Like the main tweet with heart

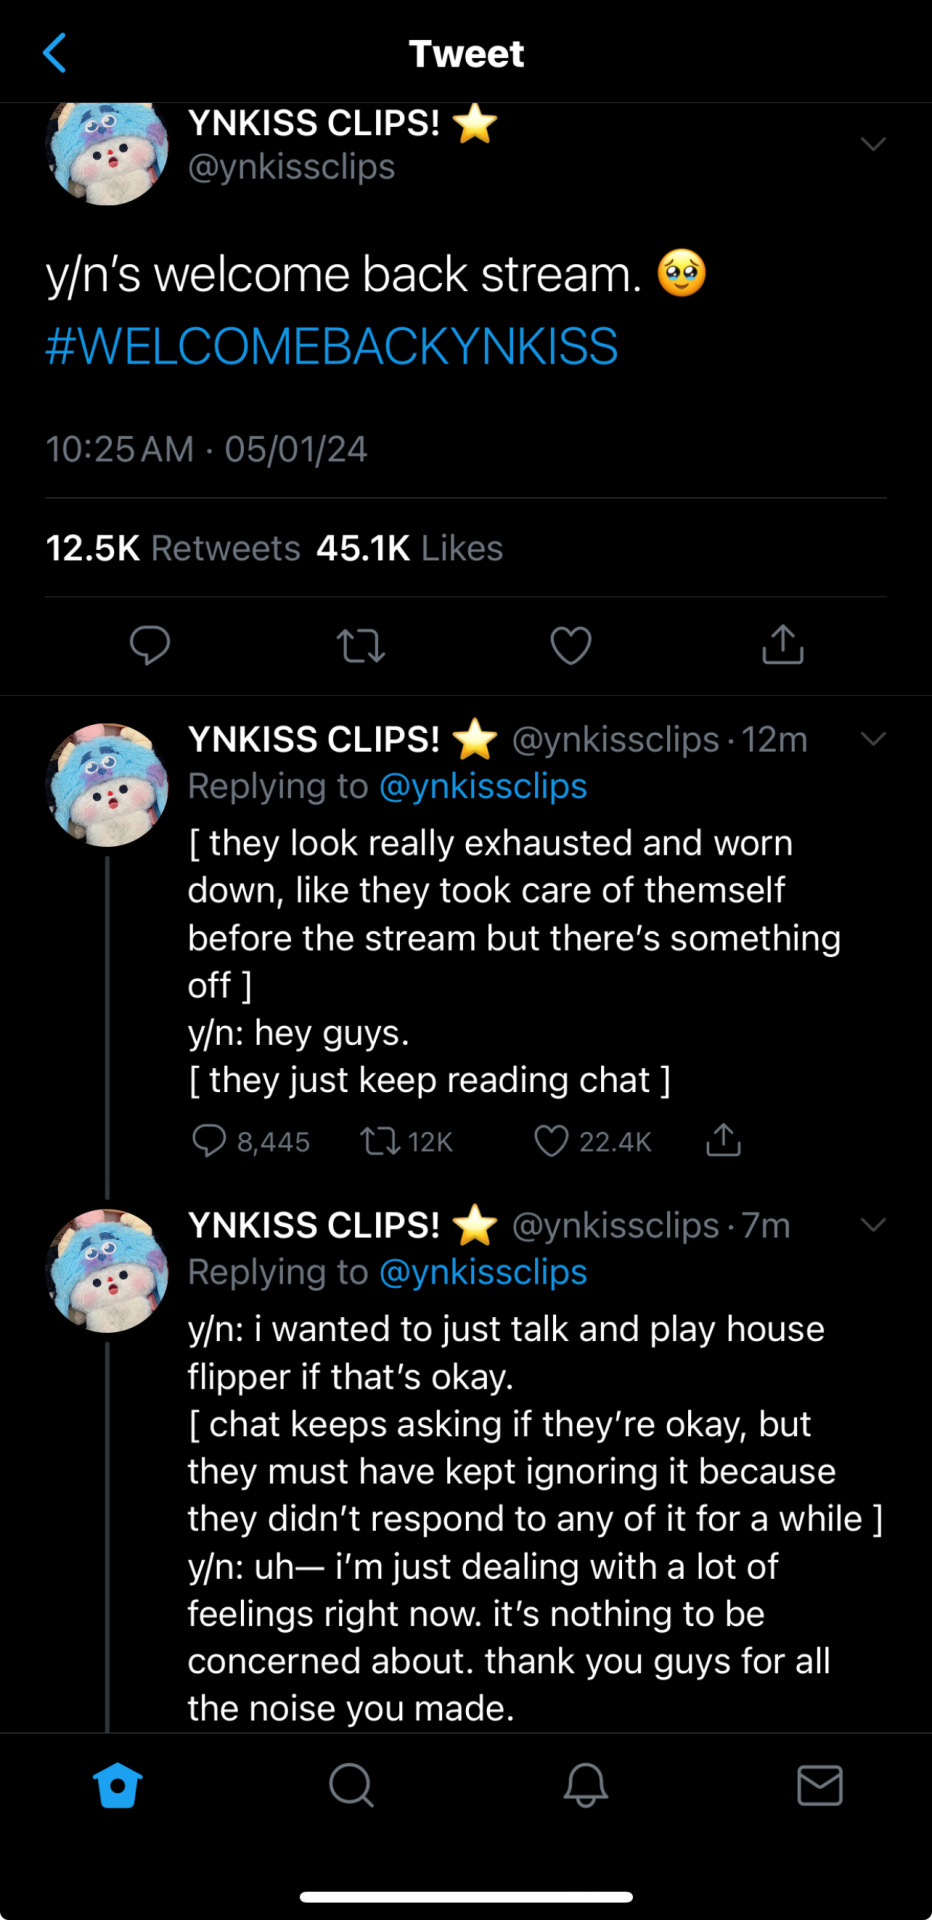[571, 645]
